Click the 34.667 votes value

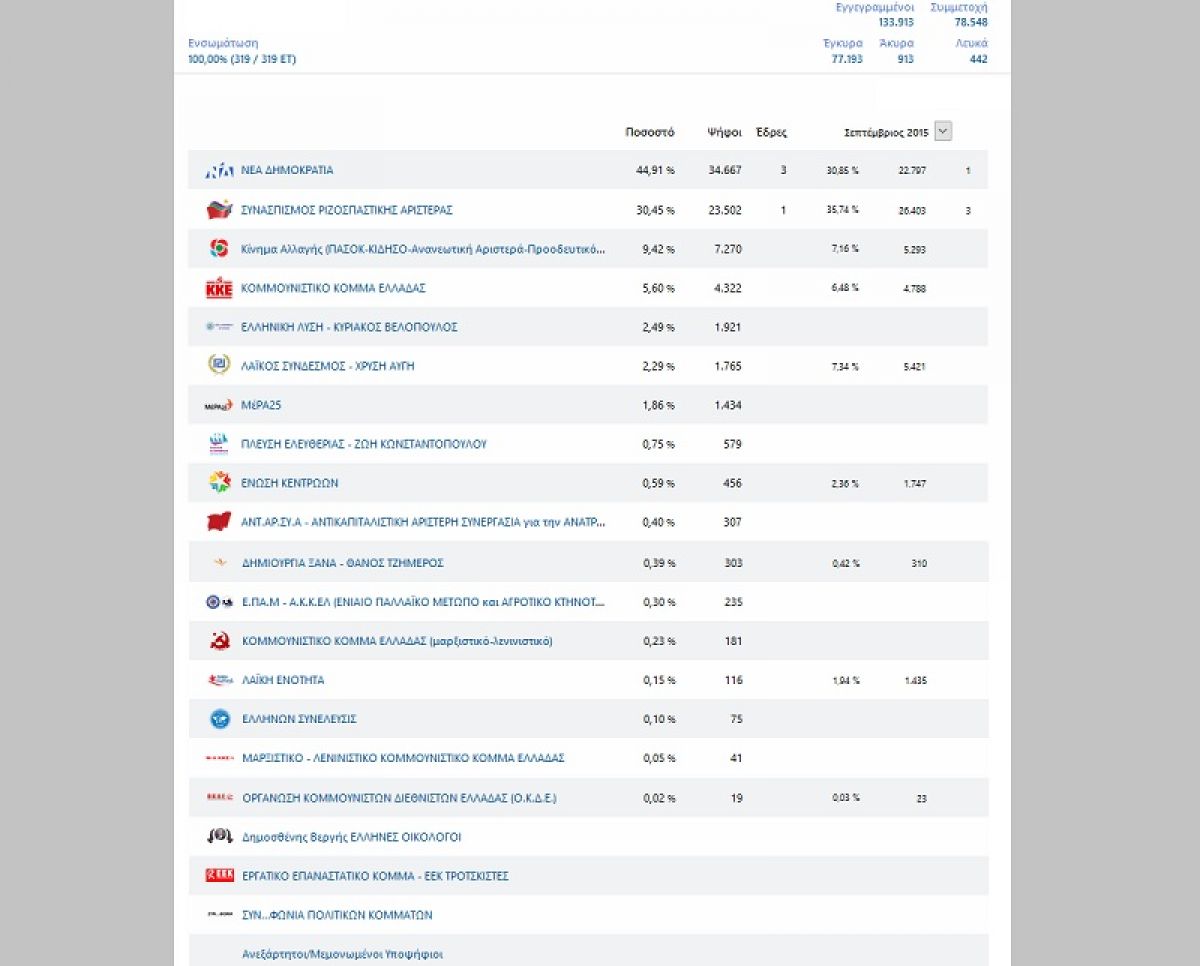pyautogui.click(x=725, y=170)
